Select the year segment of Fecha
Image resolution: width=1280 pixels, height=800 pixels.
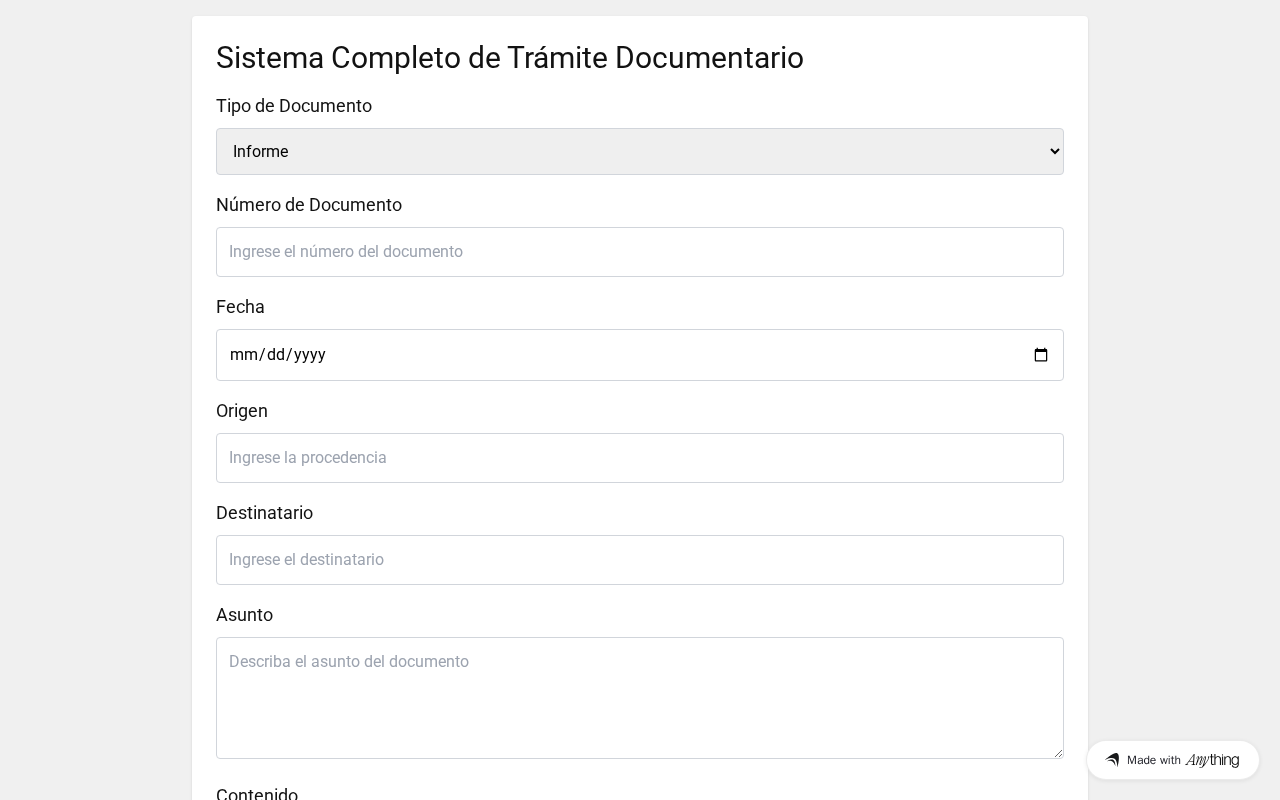(310, 355)
